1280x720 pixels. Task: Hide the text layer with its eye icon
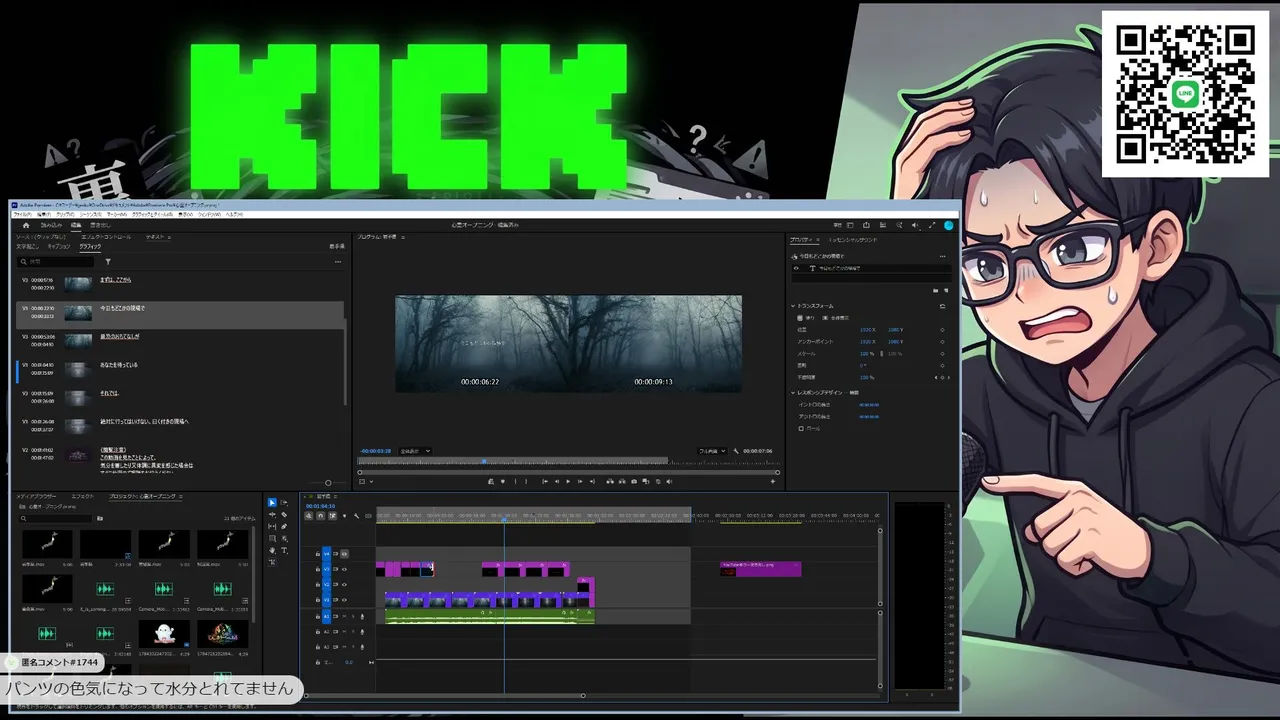click(x=796, y=268)
